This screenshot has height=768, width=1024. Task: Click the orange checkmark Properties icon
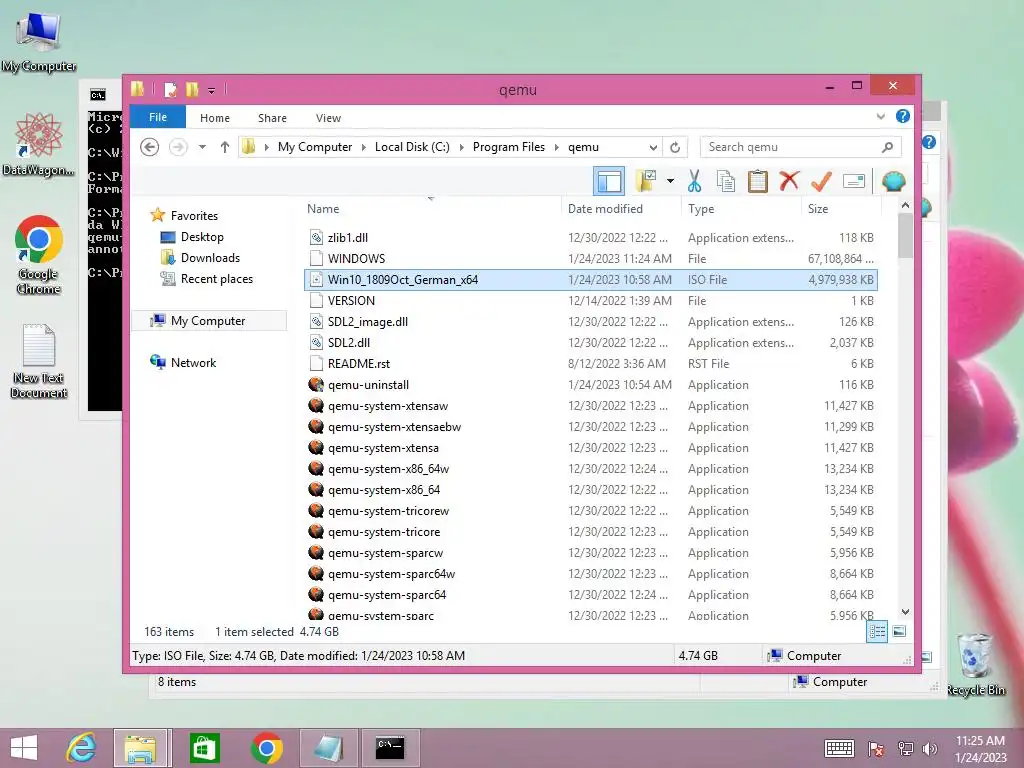tap(821, 181)
